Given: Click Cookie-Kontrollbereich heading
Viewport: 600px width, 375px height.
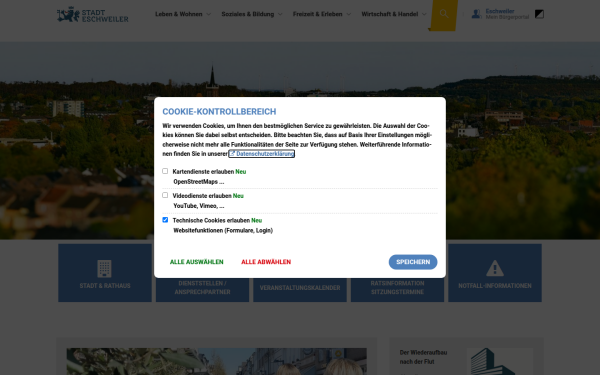Looking at the screenshot, I should 219,111.
